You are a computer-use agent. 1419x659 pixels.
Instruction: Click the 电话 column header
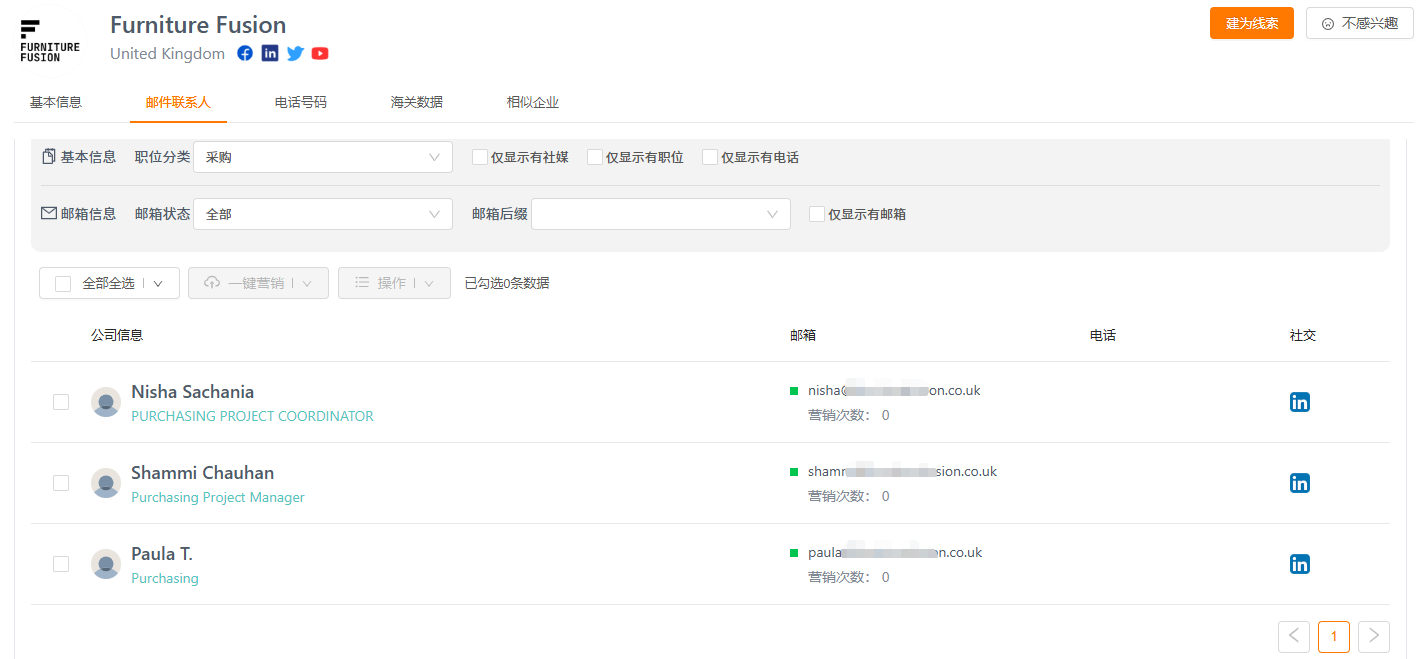1103,335
